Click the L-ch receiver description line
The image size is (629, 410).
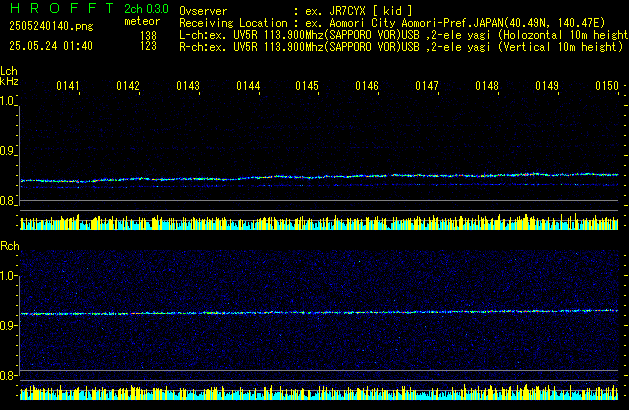click(x=404, y=35)
